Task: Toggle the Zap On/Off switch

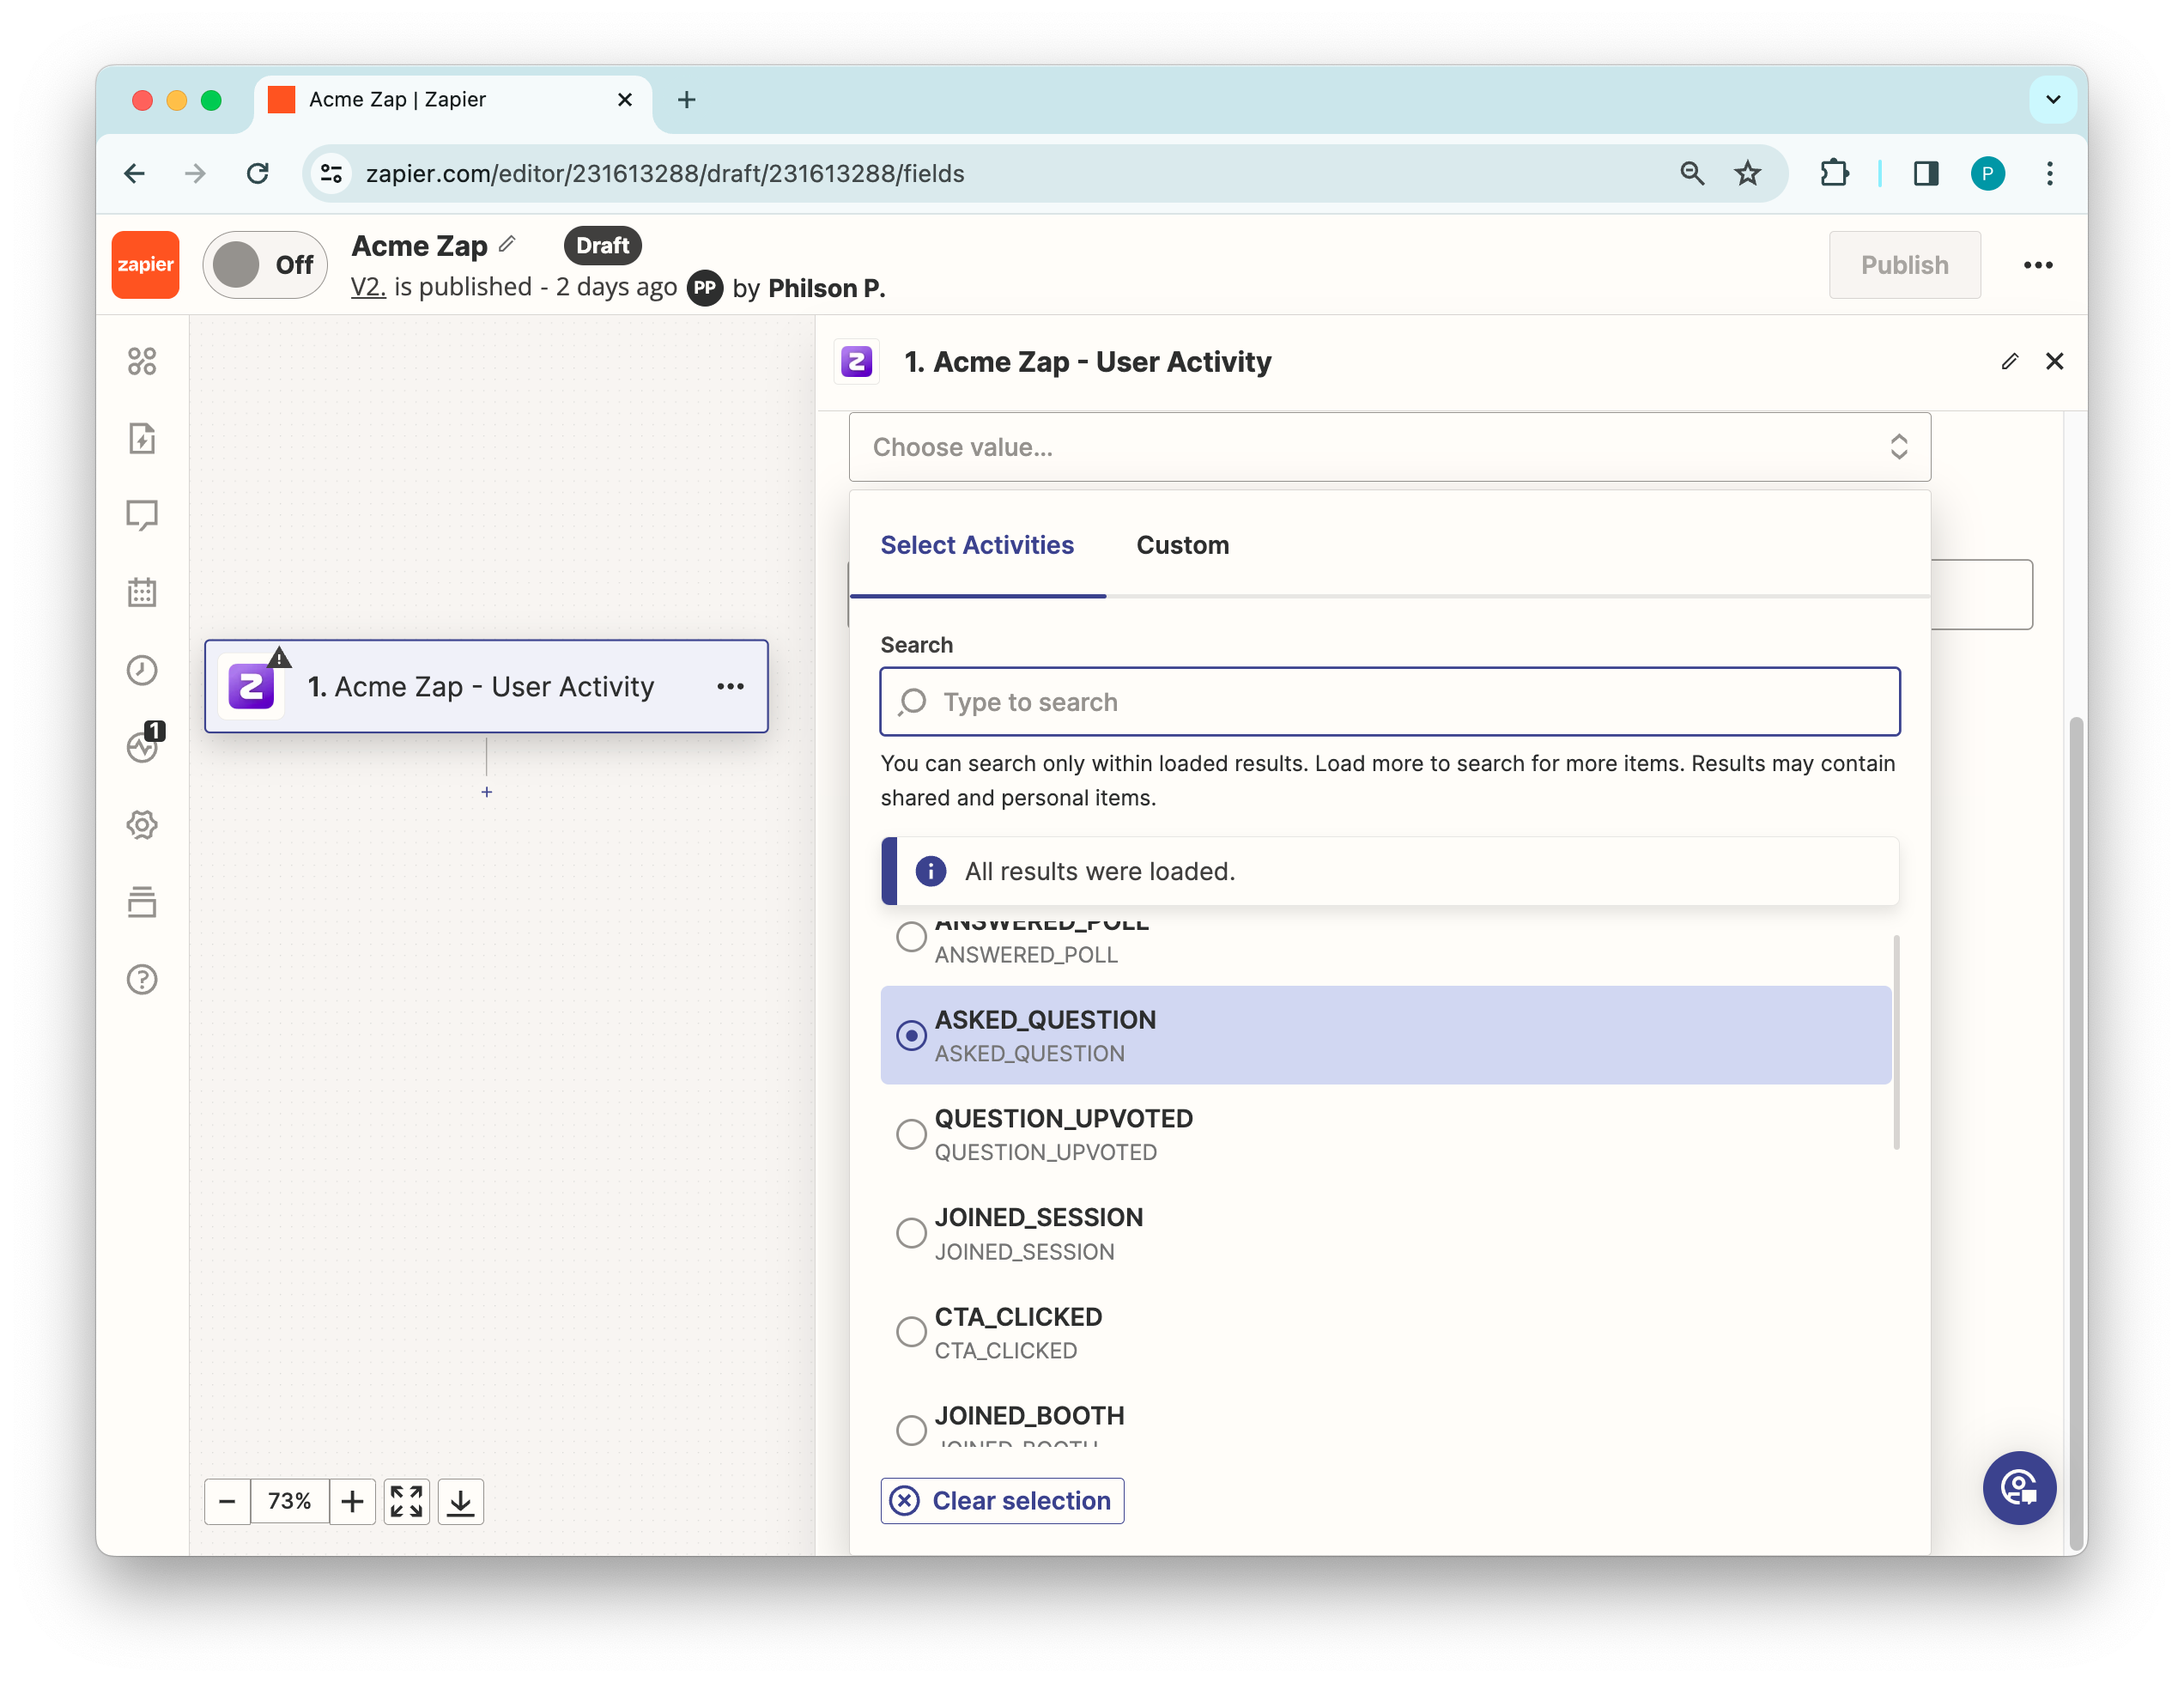Action: (x=265, y=265)
